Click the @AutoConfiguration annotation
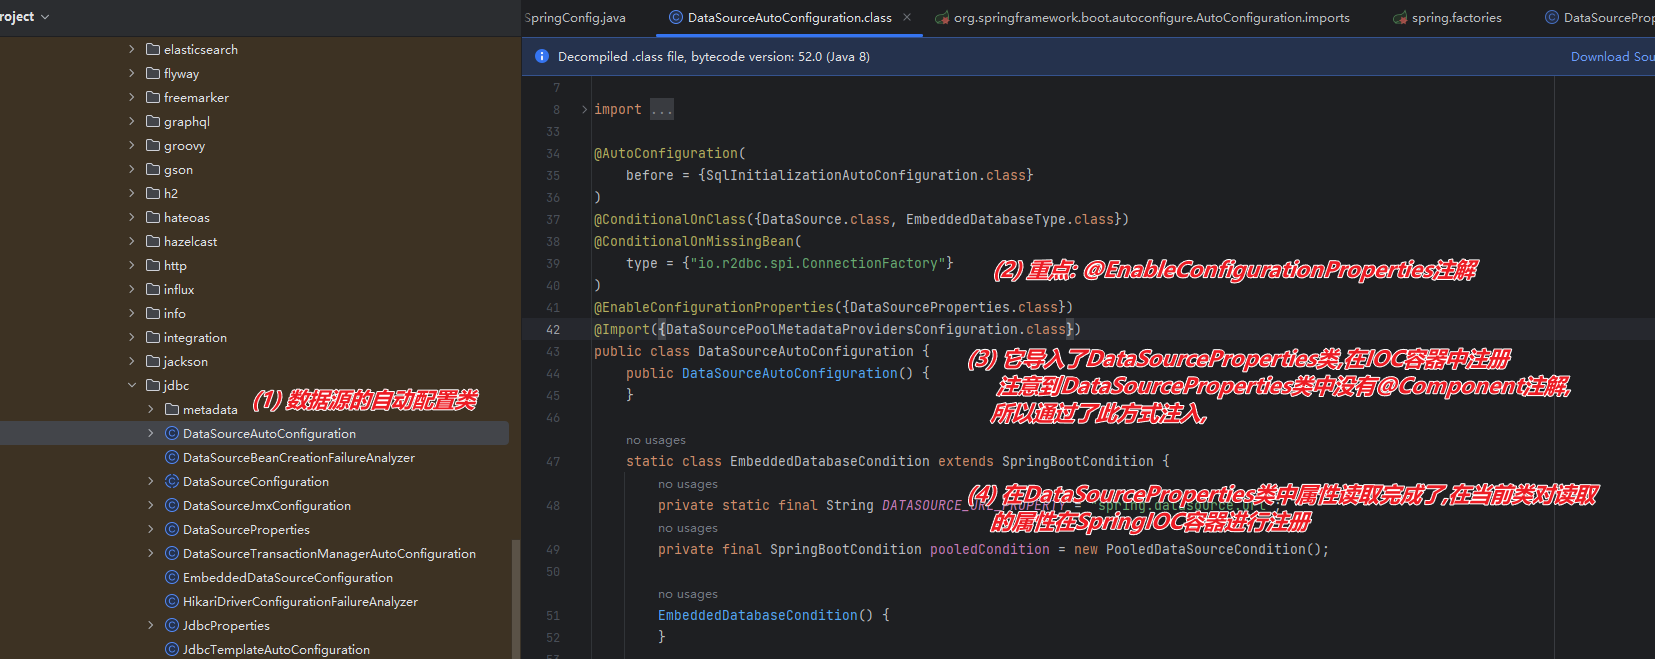This screenshot has width=1655, height=659. point(666,153)
